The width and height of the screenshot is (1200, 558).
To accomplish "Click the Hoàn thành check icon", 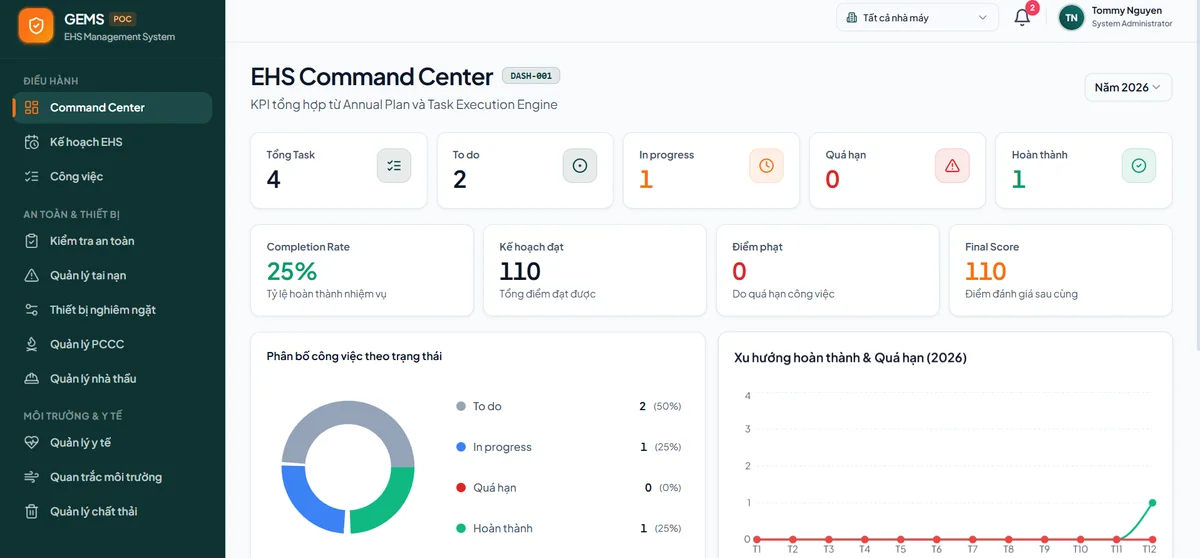I will tap(1138, 166).
